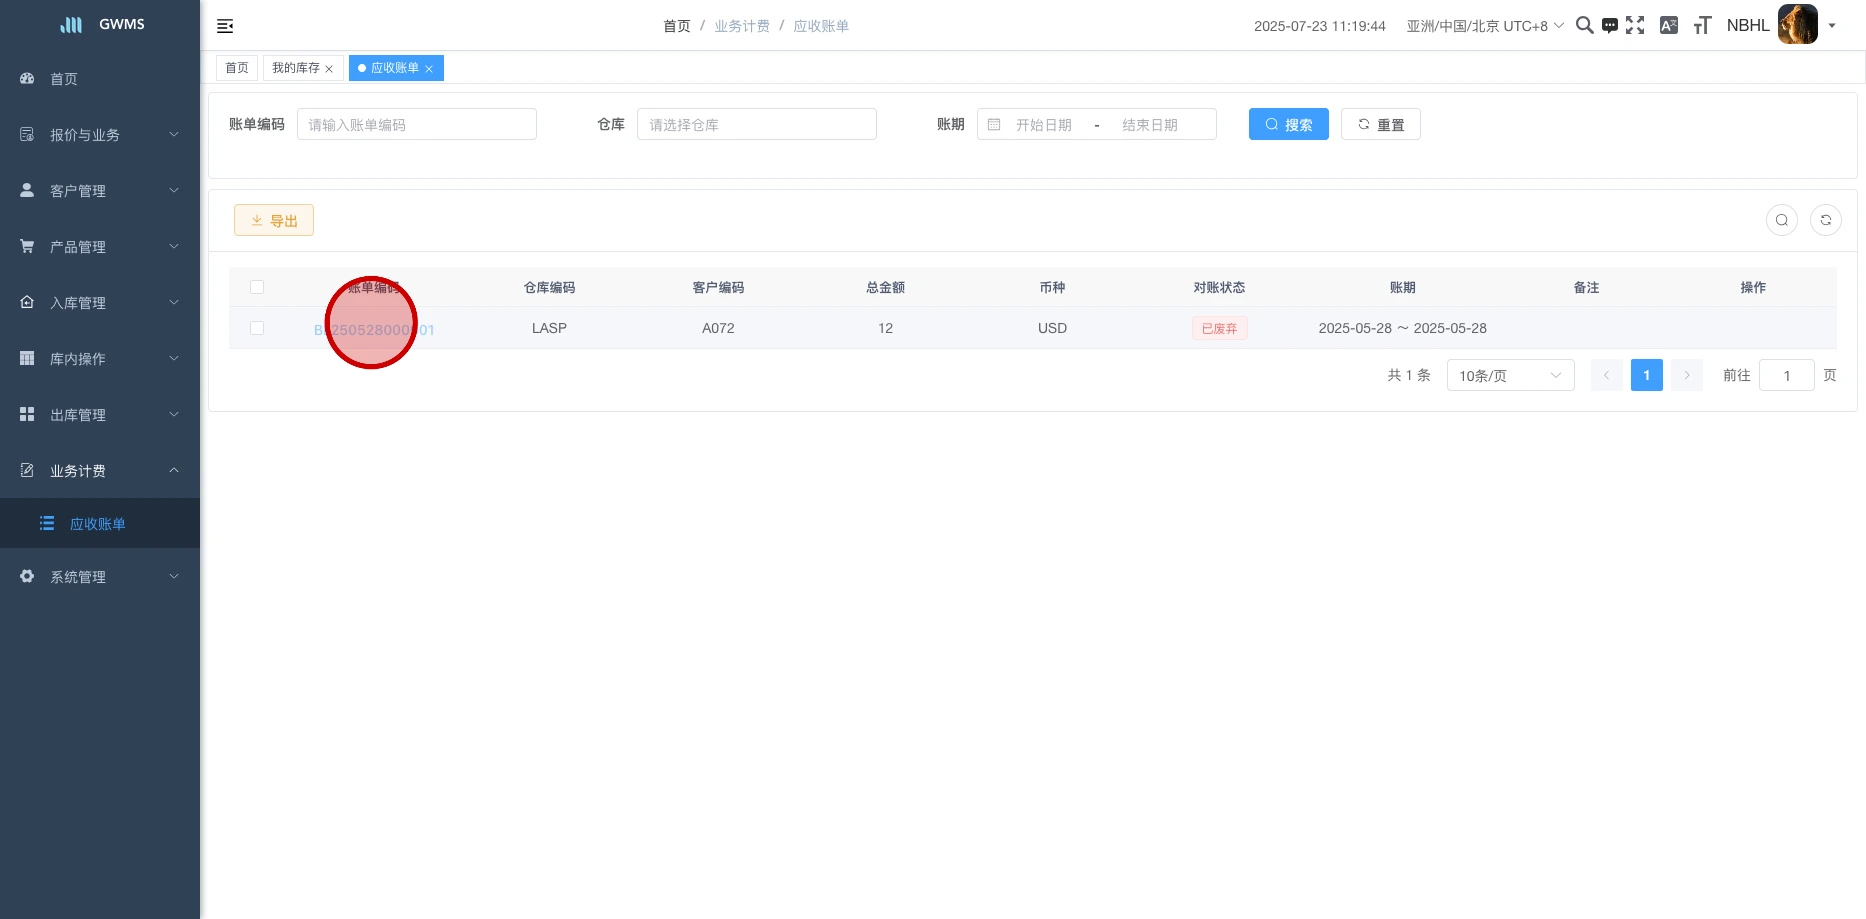Toggle fullscreen mode icon

click(x=1635, y=25)
